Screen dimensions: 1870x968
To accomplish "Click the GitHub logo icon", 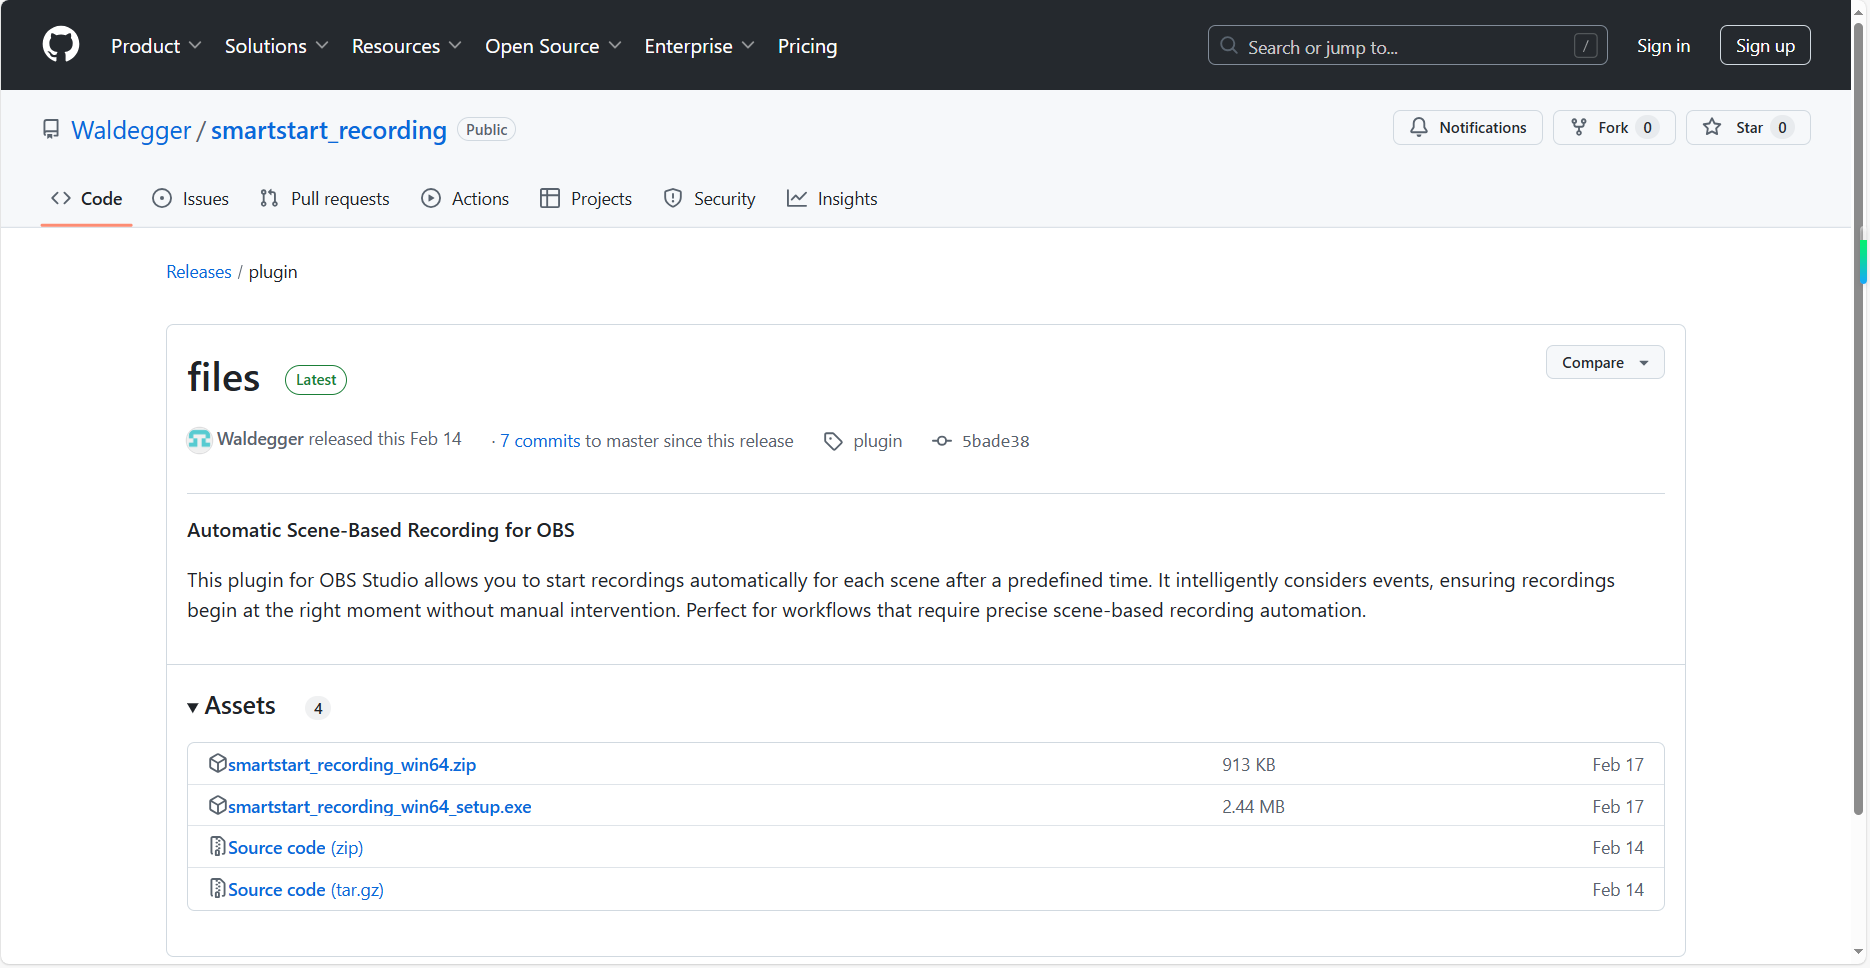I will tap(61, 45).
